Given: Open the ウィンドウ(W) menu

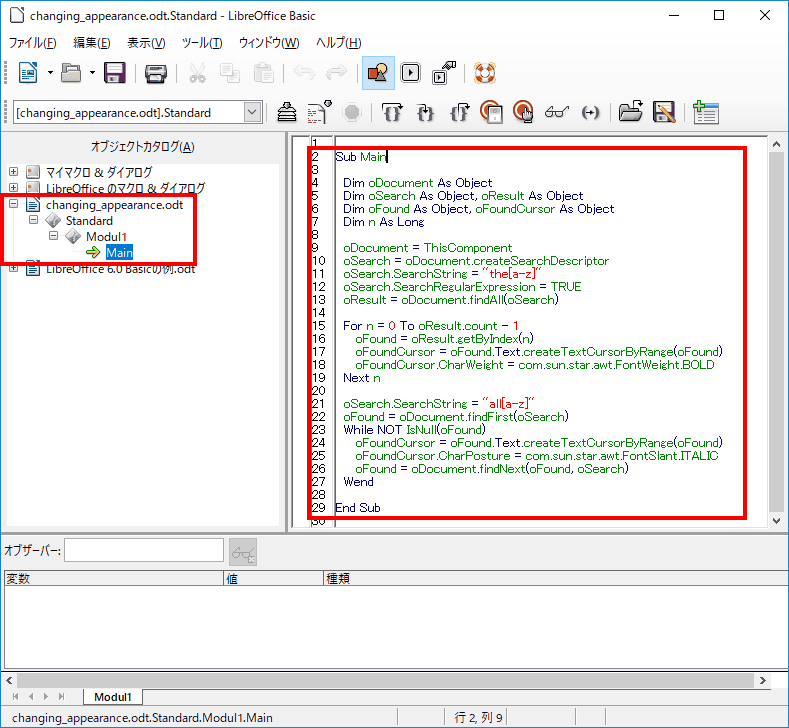Looking at the screenshot, I should [x=269, y=43].
